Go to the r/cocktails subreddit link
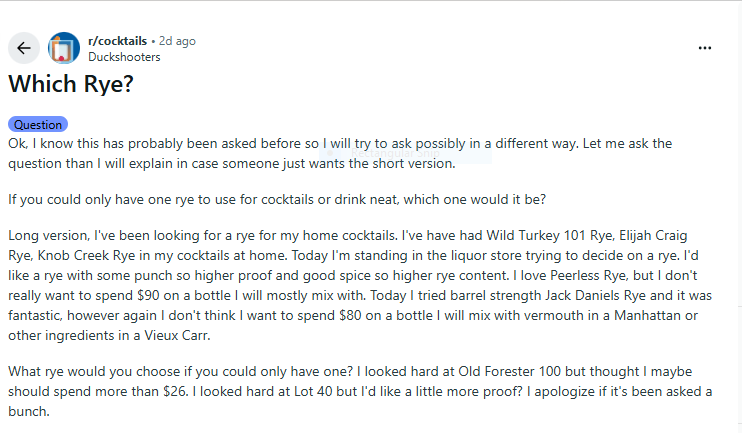 pos(117,41)
